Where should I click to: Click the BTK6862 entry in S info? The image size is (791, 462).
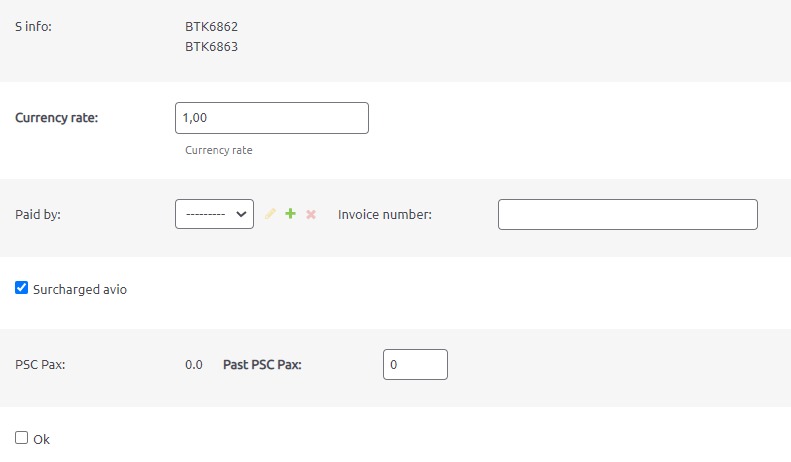pos(211,27)
